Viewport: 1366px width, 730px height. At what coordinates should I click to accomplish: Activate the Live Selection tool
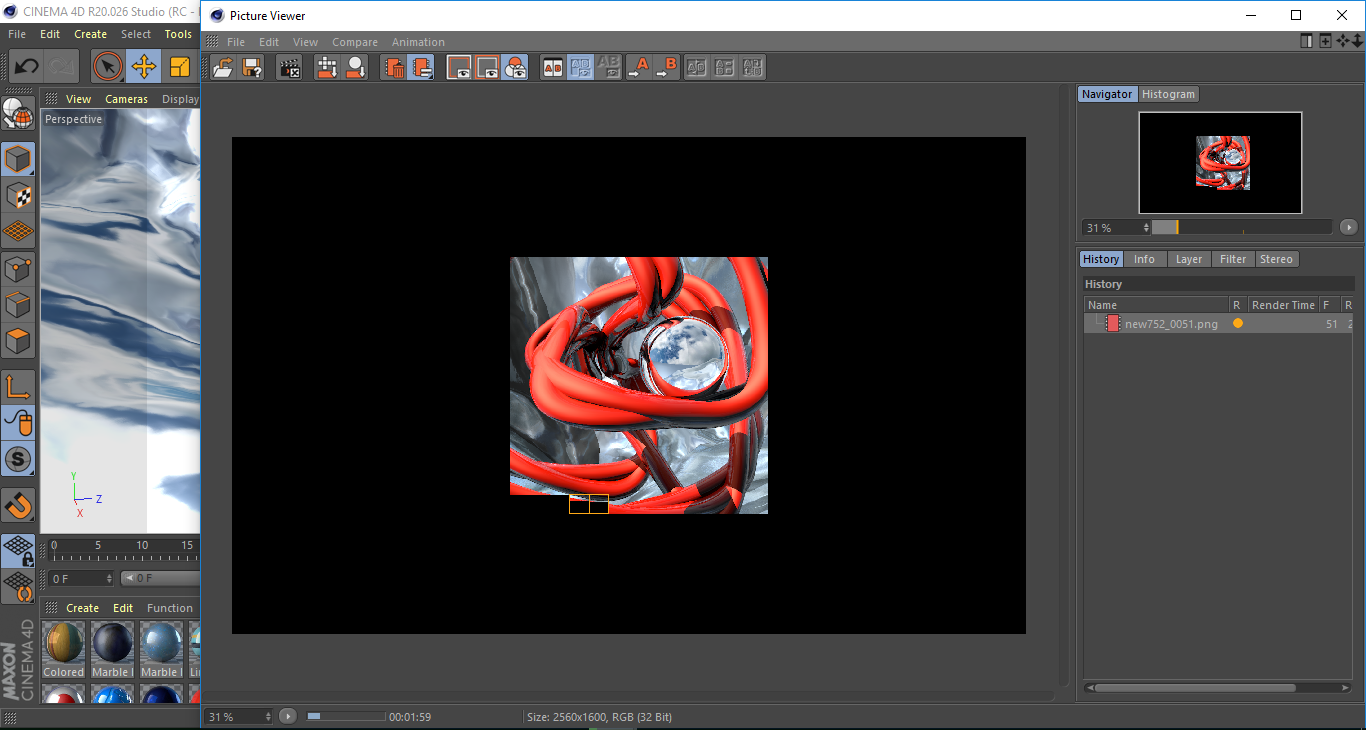pyautogui.click(x=107, y=67)
